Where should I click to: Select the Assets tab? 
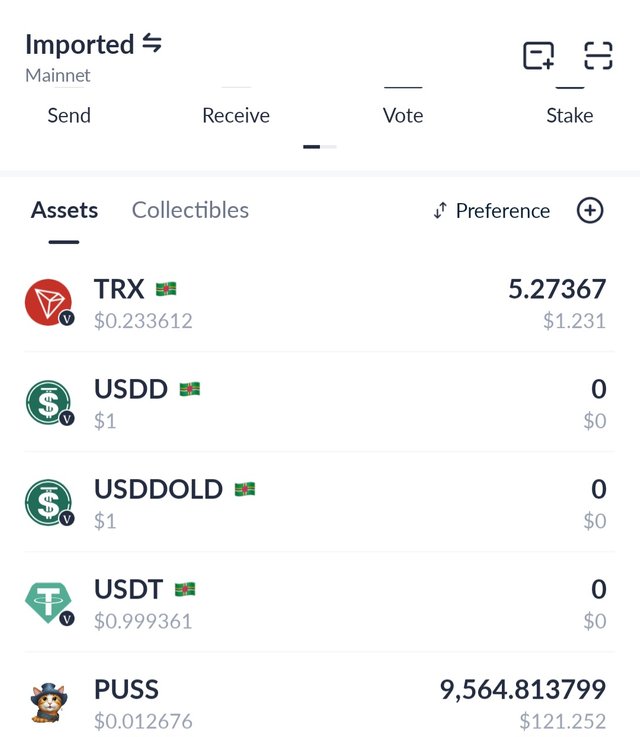(64, 210)
